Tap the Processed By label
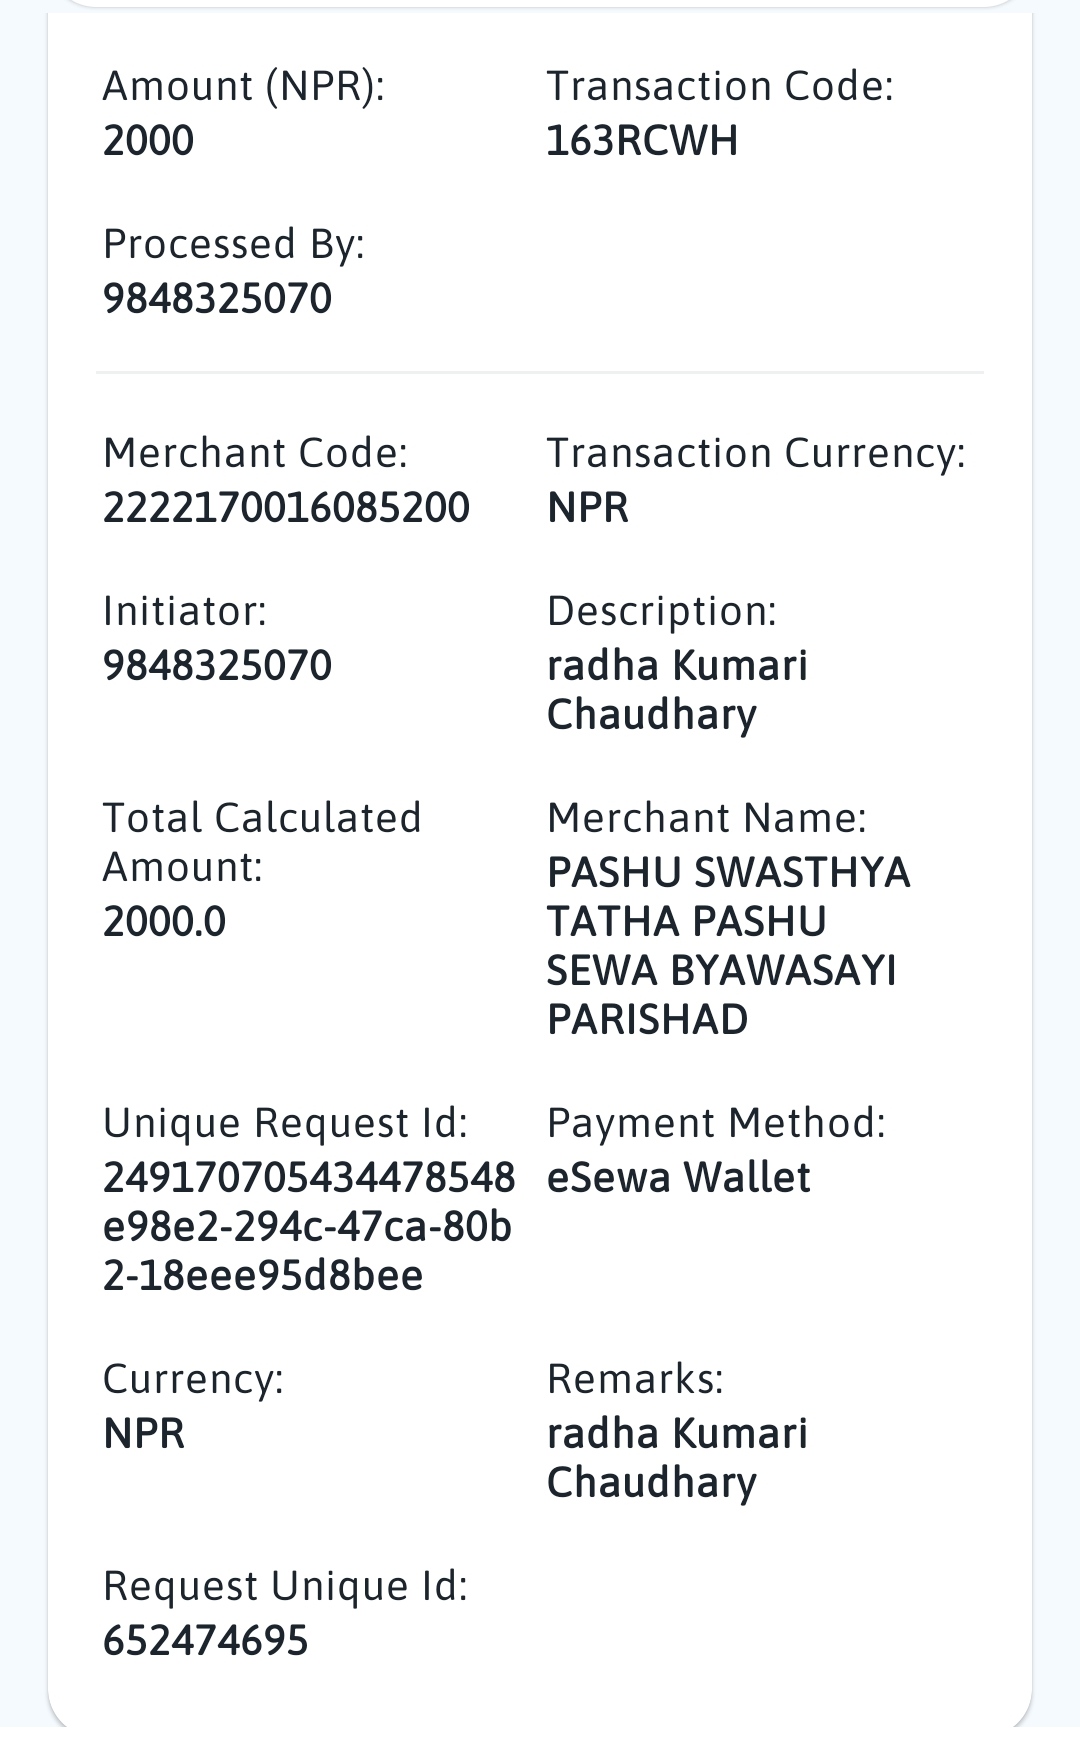The height and width of the screenshot is (1743, 1080). pos(234,244)
